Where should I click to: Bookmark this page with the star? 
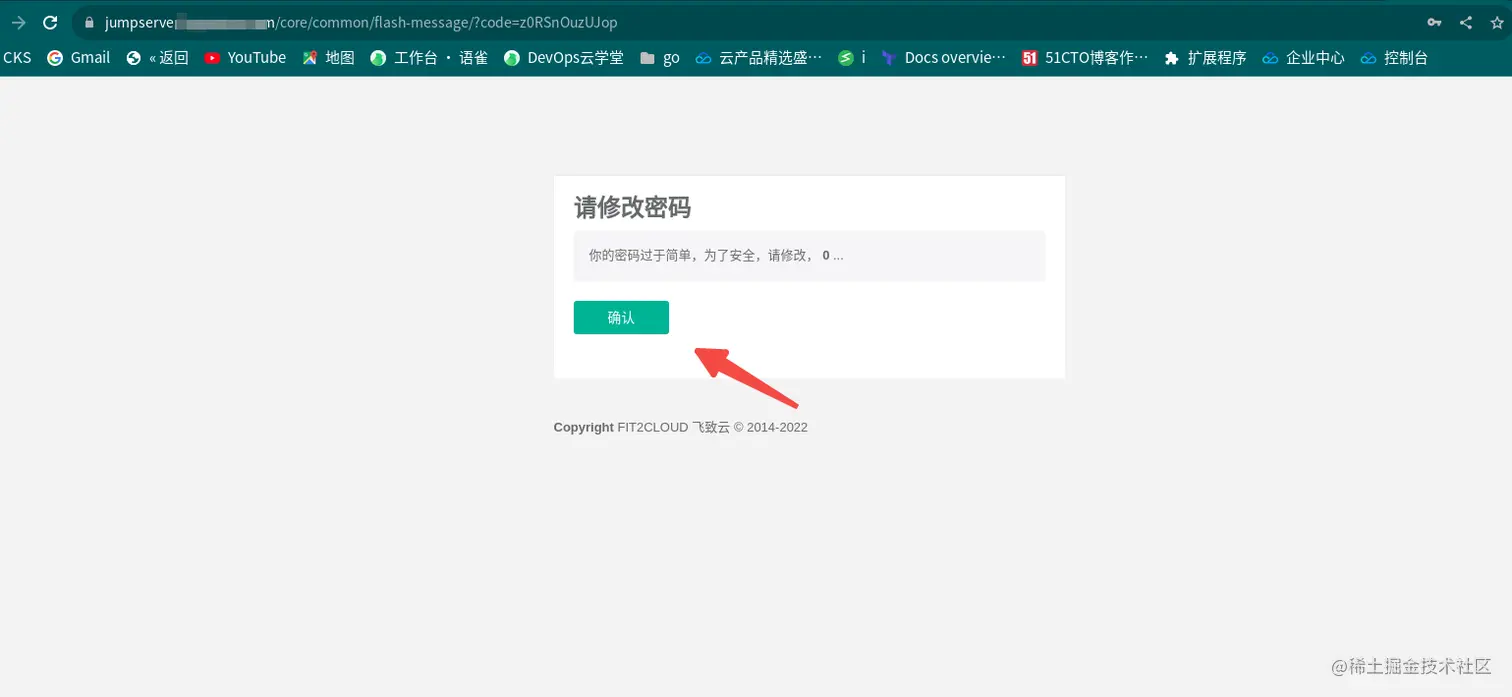[x=1497, y=22]
